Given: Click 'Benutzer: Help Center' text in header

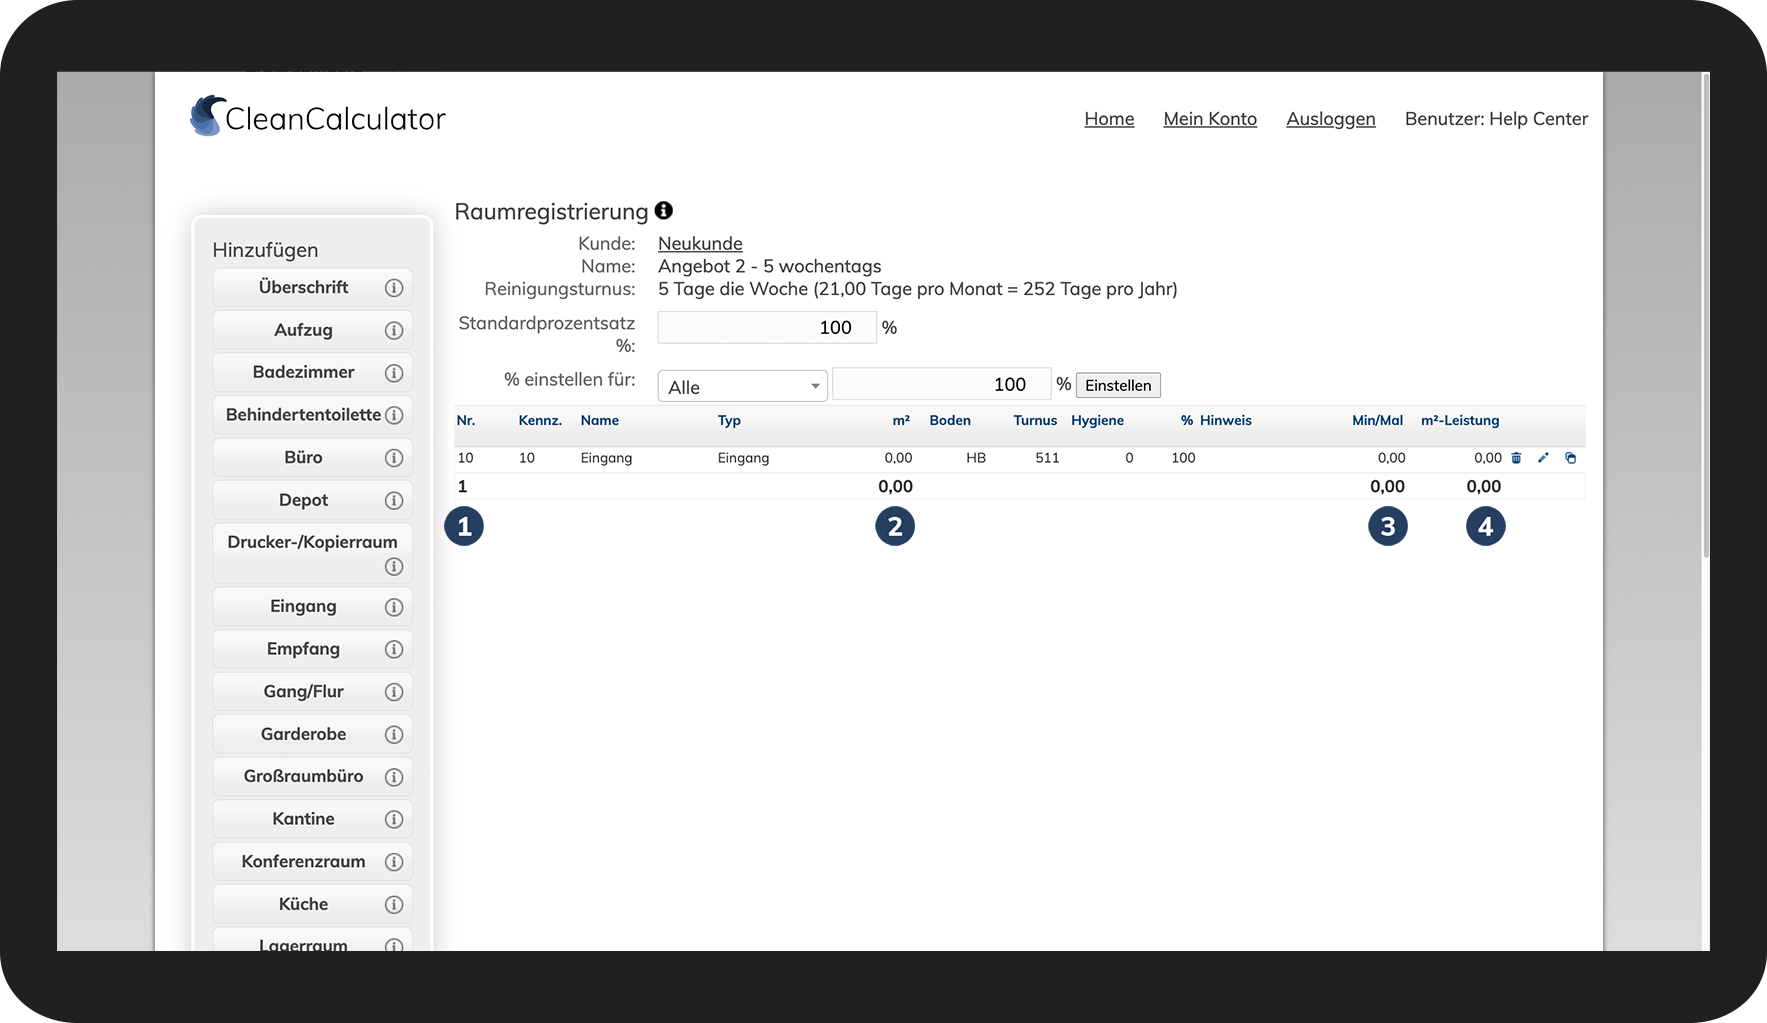Looking at the screenshot, I should click(x=1496, y=119).
